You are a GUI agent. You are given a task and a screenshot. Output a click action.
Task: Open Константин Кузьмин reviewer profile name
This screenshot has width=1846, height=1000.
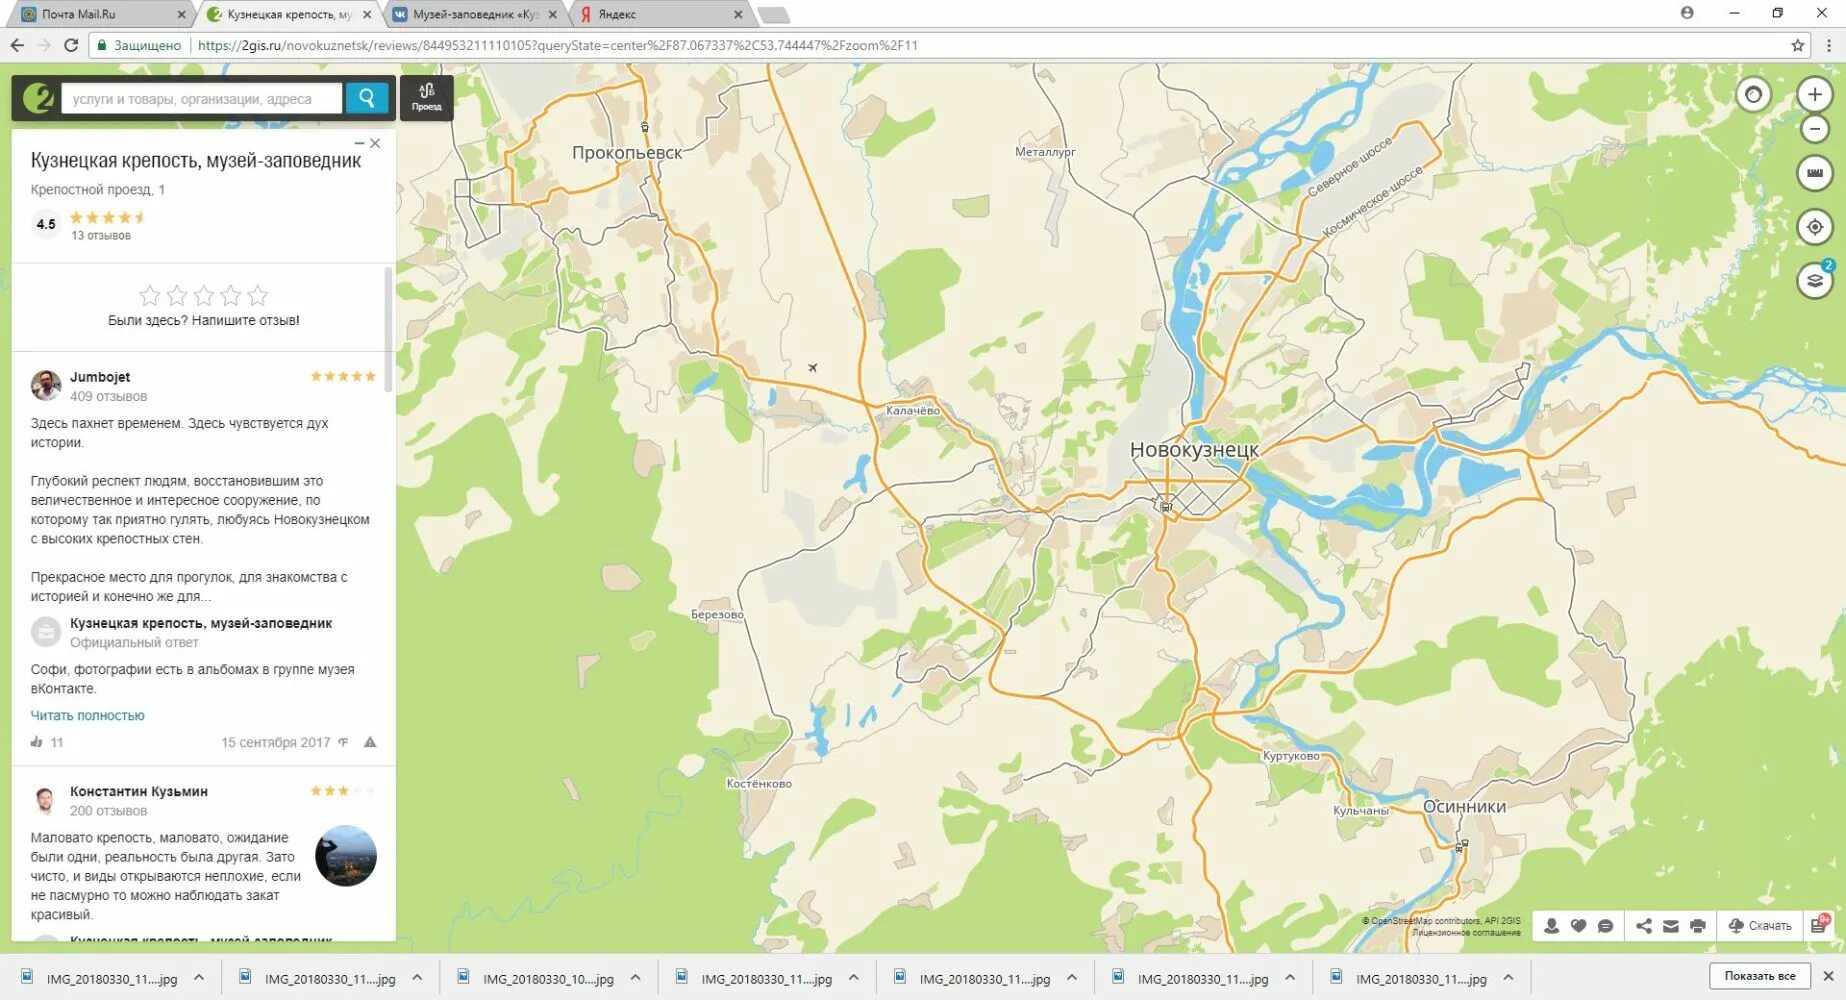pos(139,791)
